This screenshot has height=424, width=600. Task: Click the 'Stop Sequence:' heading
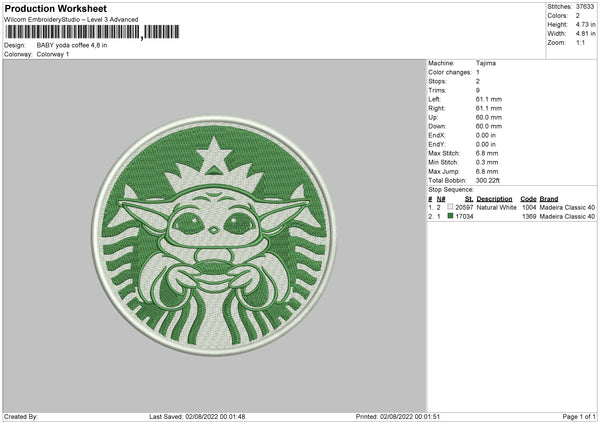tap(451, 190)
